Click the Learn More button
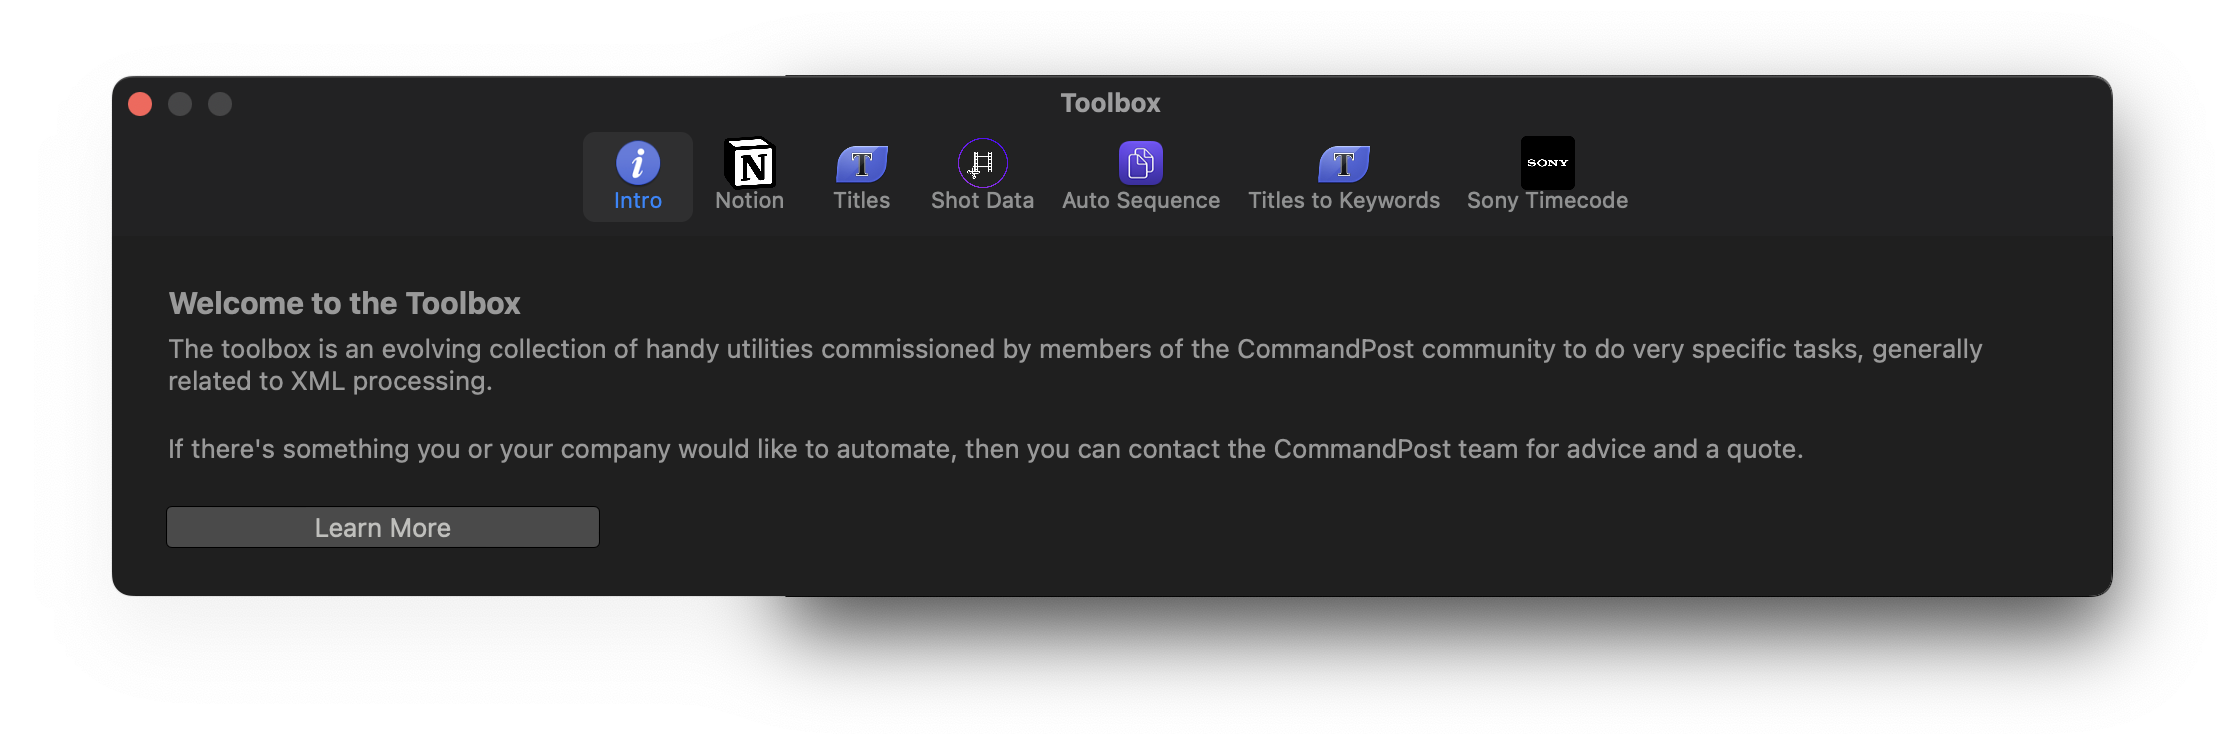 [383, 527]
